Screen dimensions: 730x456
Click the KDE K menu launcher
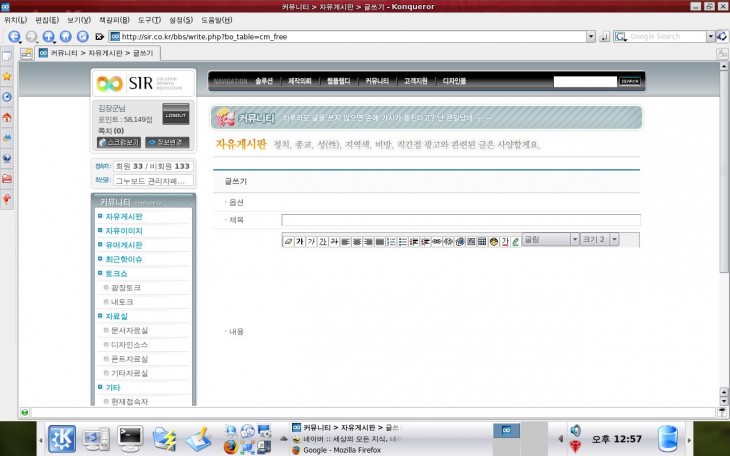point(61,438)
